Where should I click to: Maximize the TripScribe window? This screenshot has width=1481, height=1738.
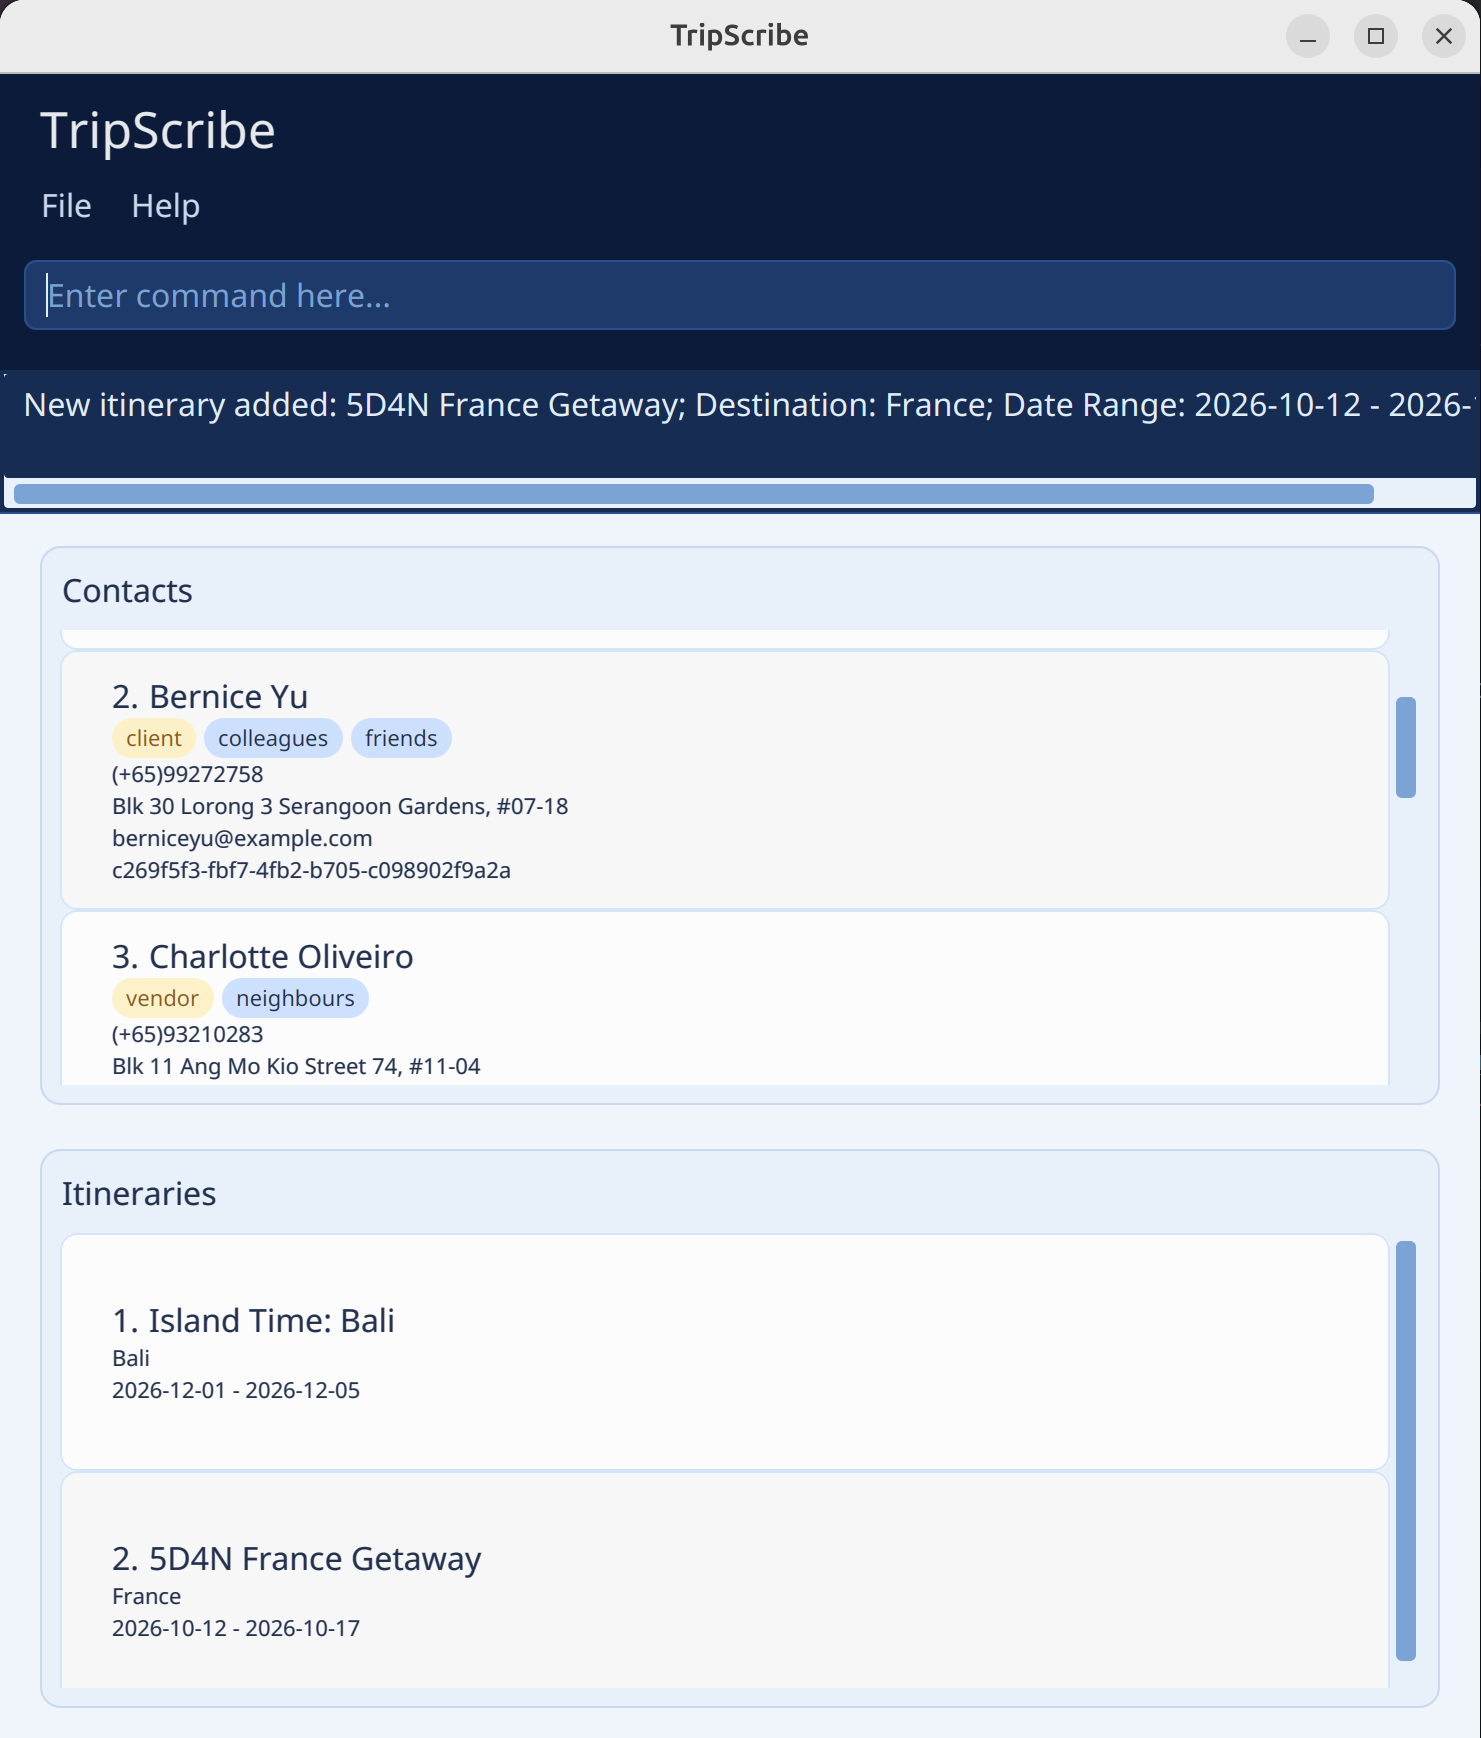[1375, 37]
